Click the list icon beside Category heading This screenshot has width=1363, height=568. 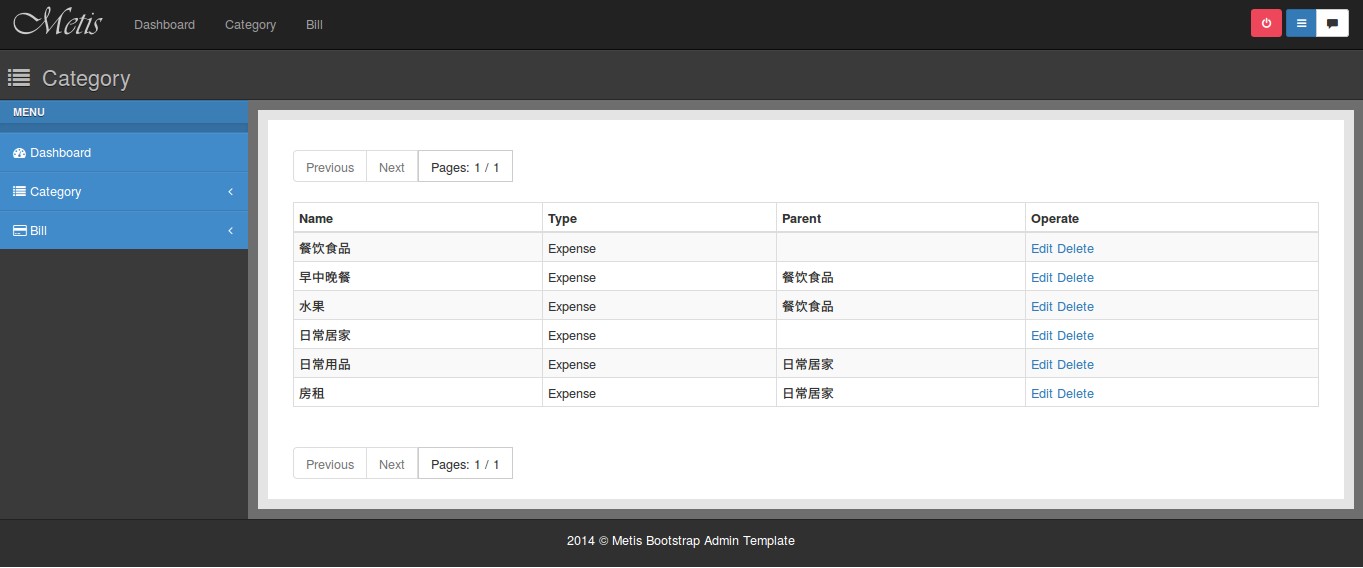coord(19,78)
